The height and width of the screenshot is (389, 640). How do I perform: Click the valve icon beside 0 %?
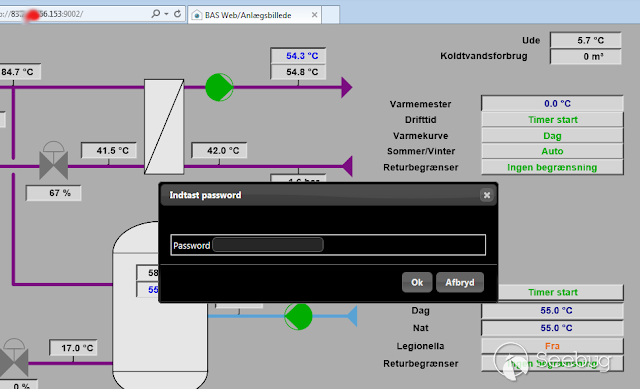point(13,357)
